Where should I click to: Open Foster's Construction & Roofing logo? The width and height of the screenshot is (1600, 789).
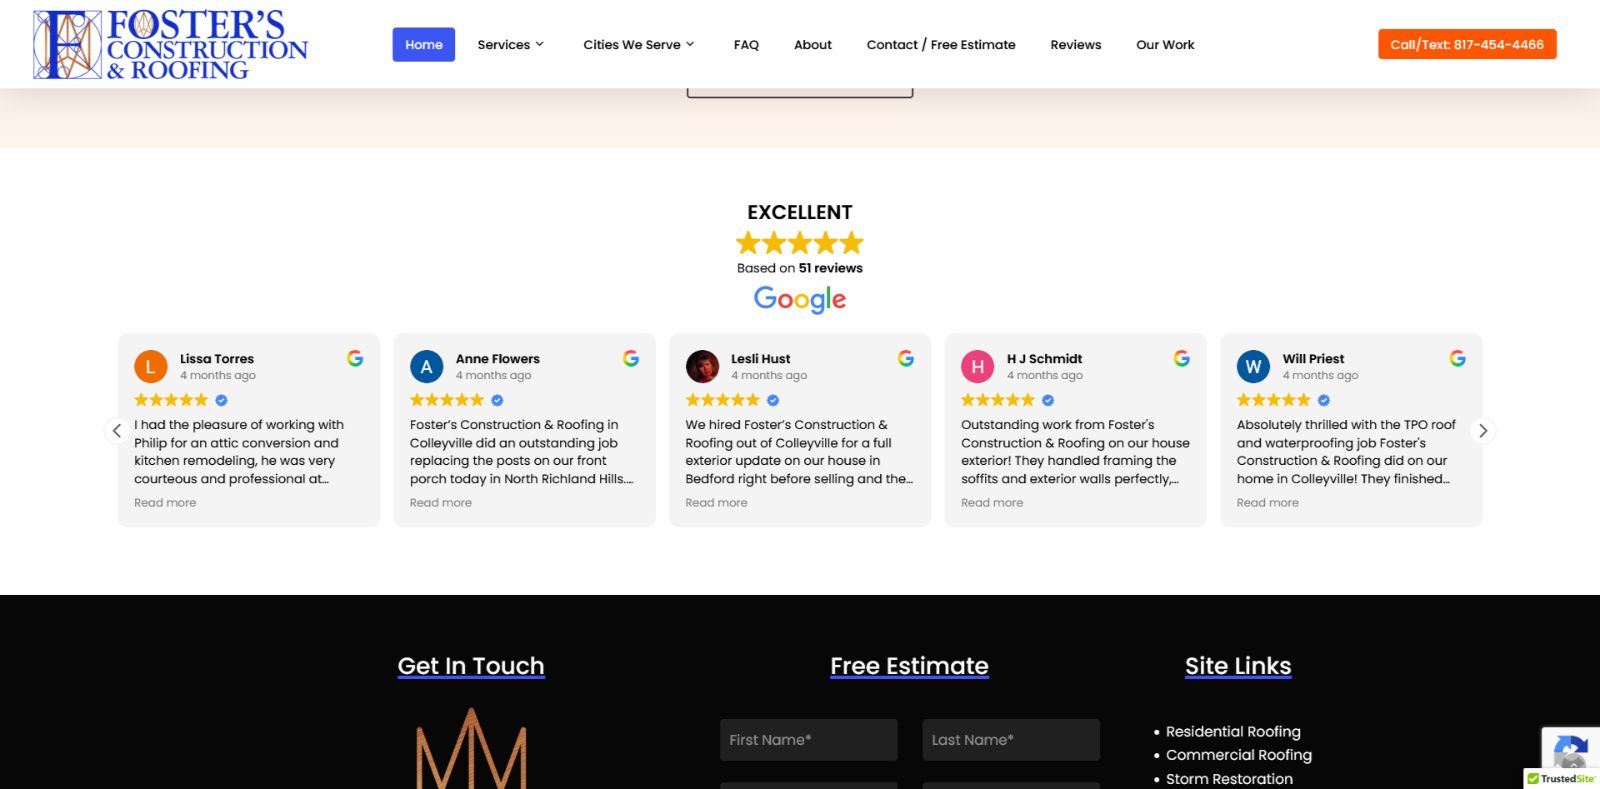(x=170, y=44)
